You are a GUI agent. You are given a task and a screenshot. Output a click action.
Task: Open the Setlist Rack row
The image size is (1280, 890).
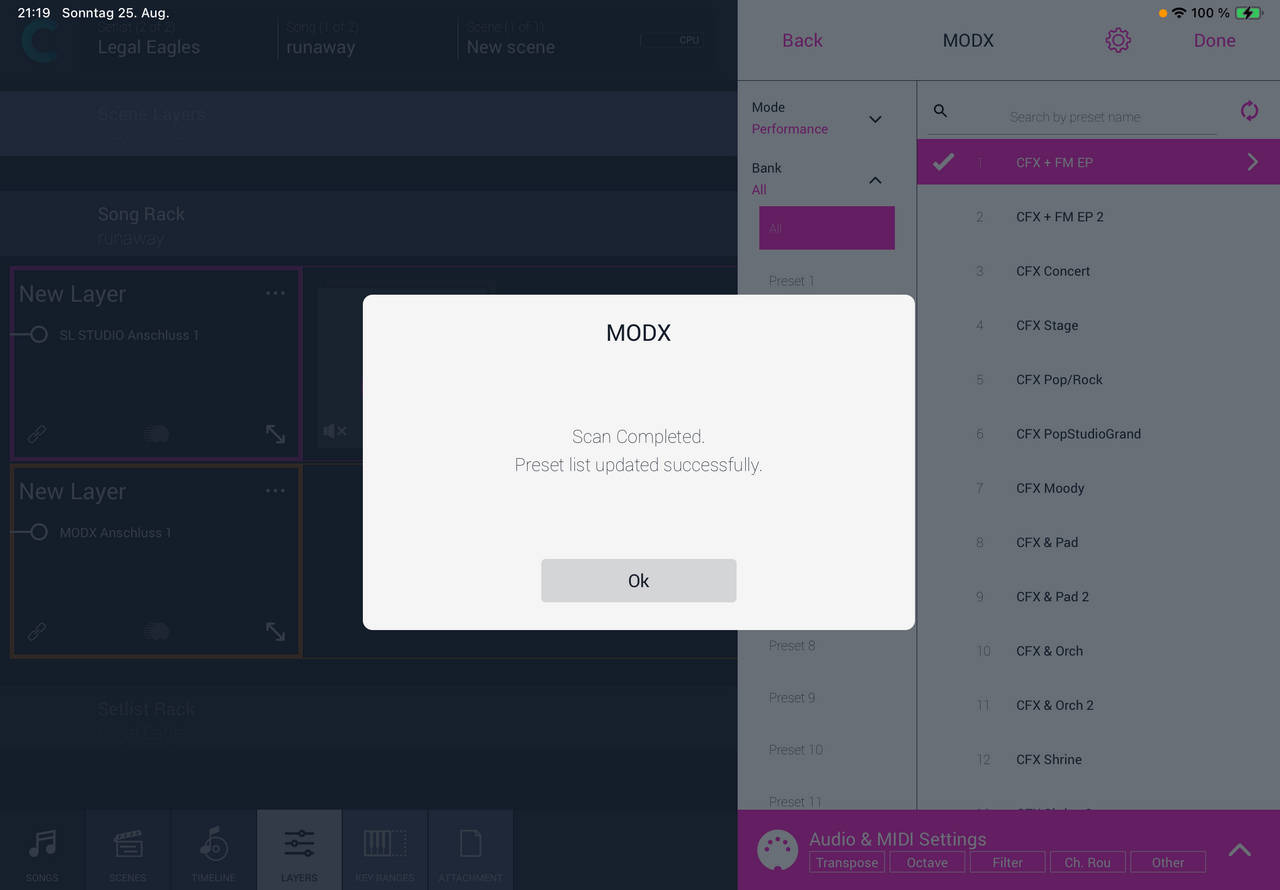[368, 719]
